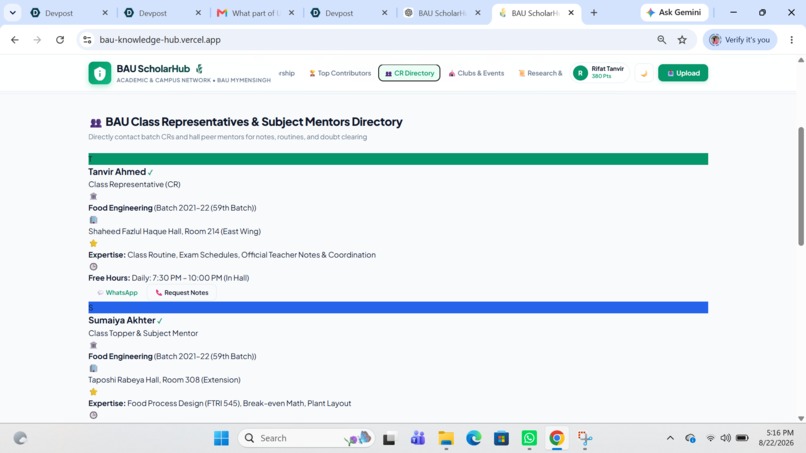This screenshot has height=453, width=806.
Task: Click the BAU ScholarHub shield logo
Action: 100,73
